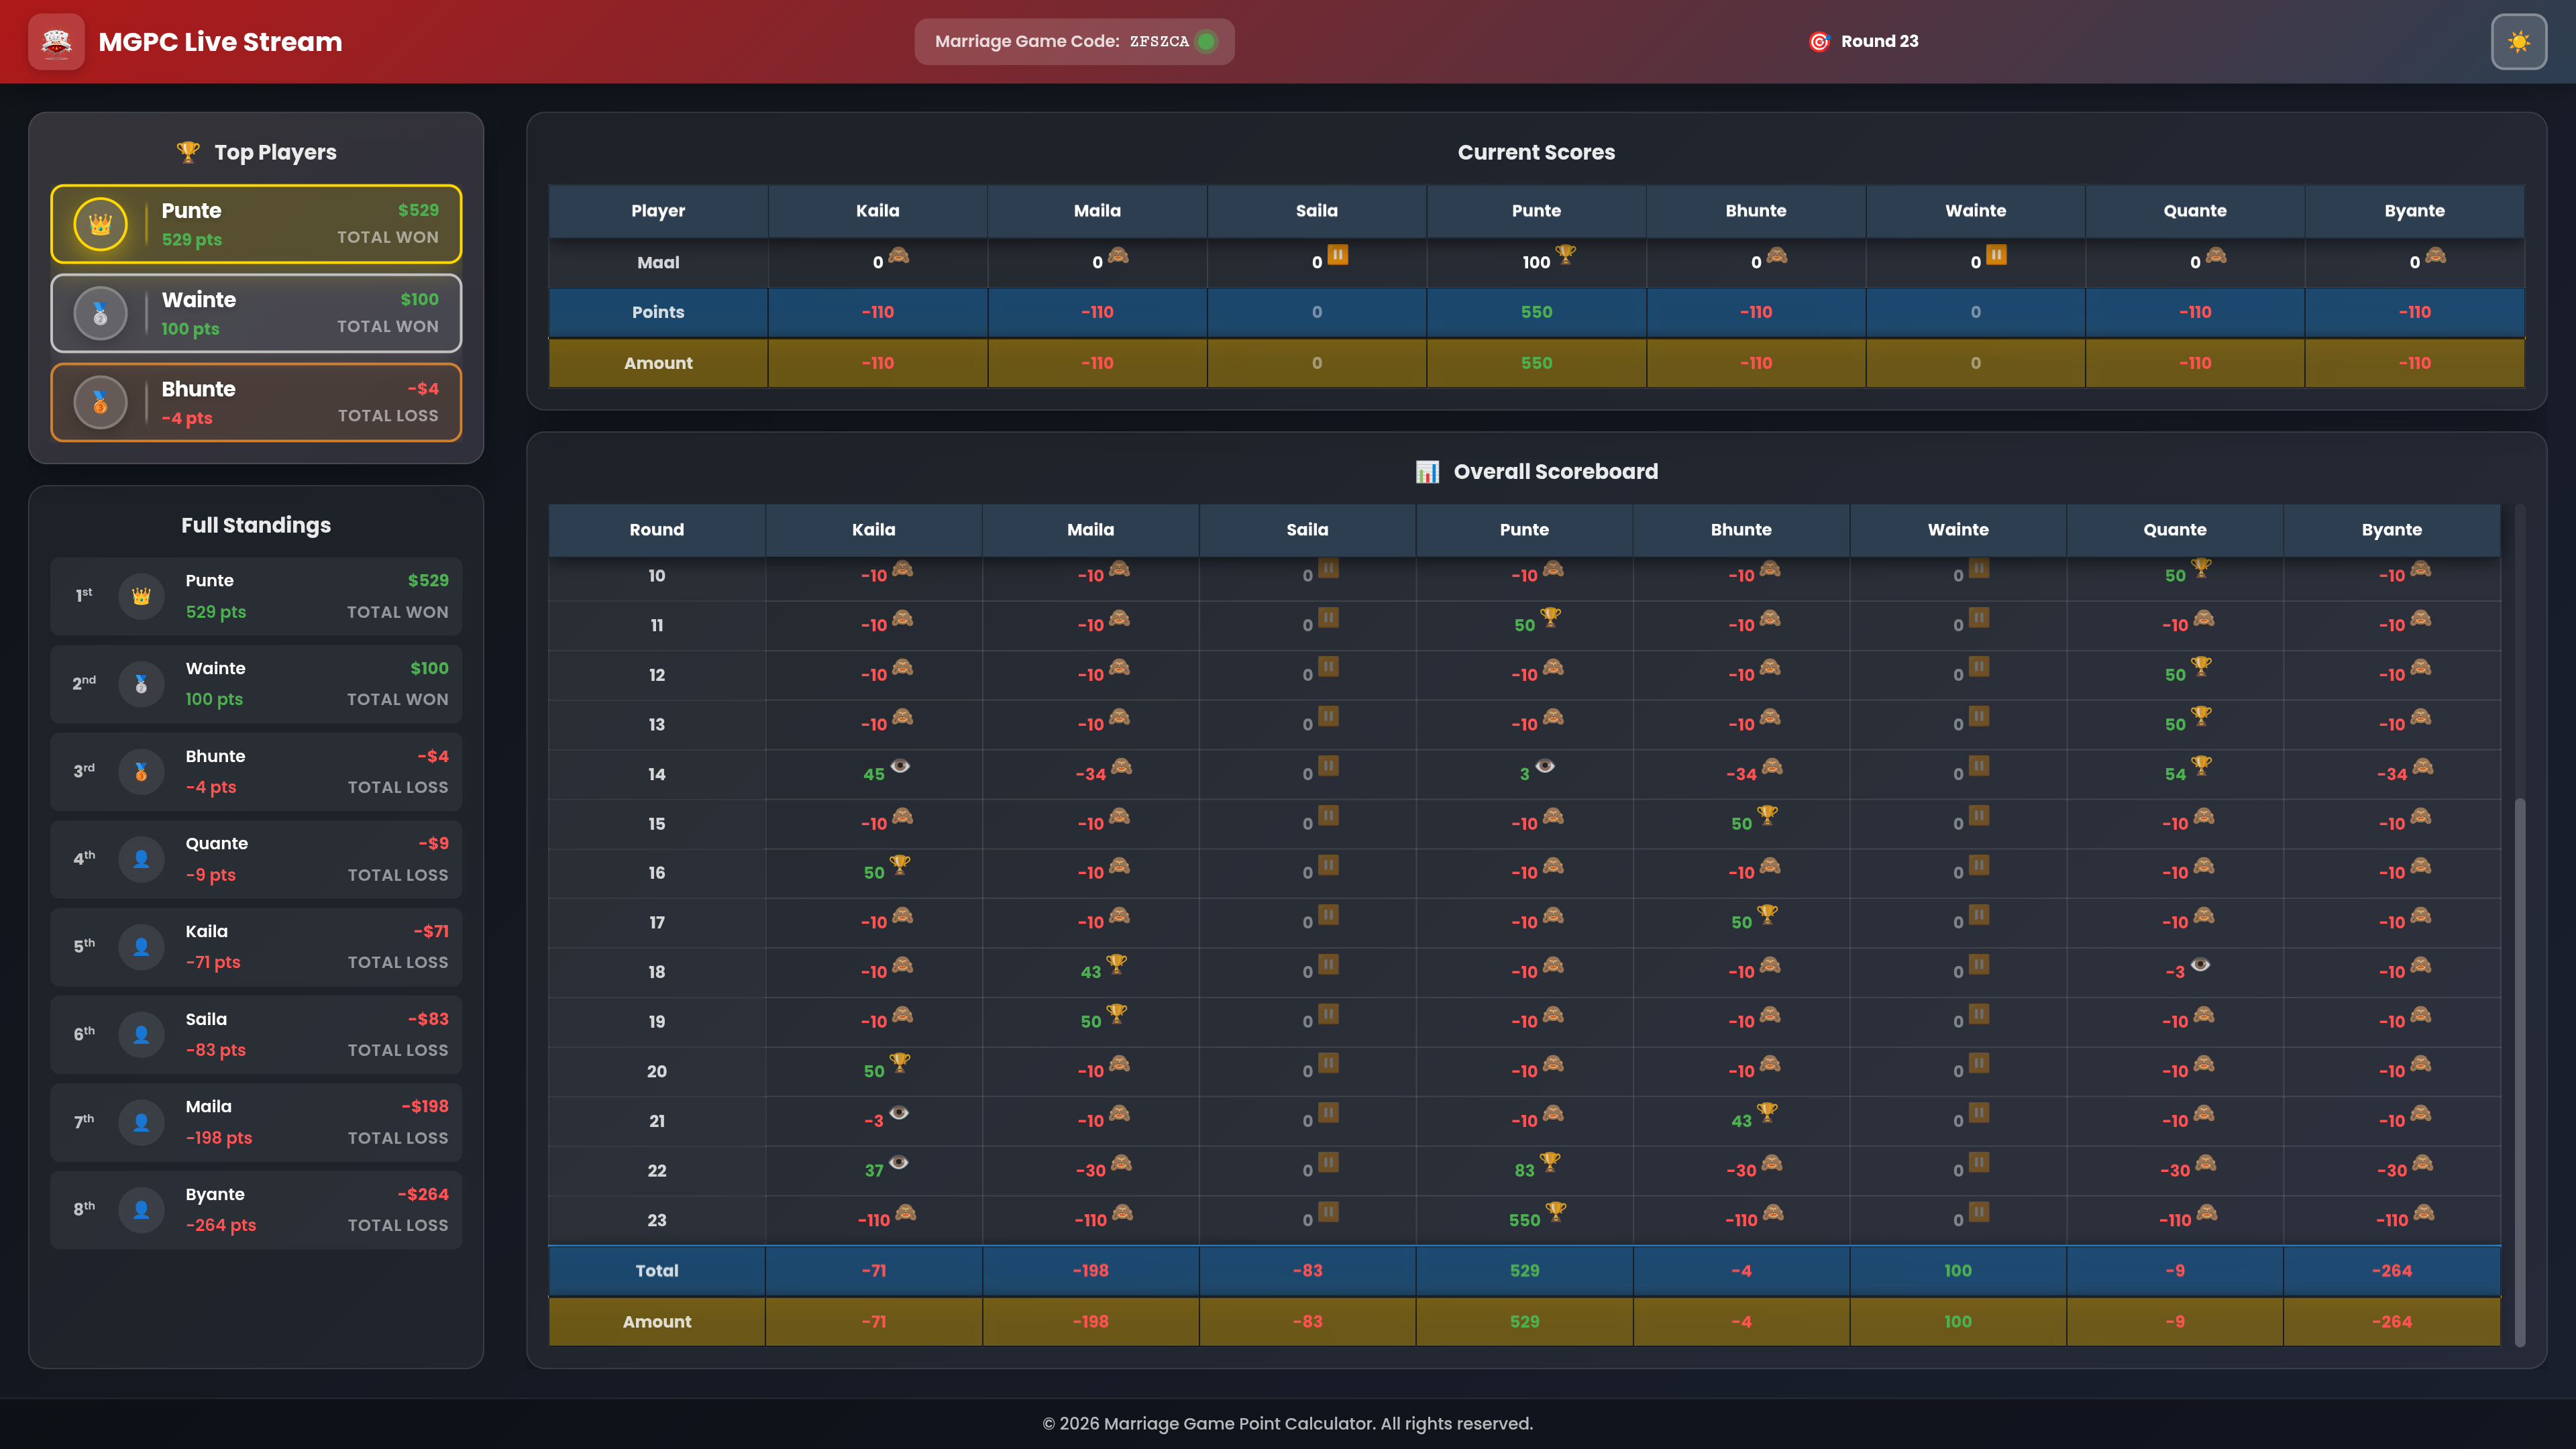The height and width of the screenshot is (1449, 2576).
Task: Click pause icon beside Saila's Maal score
Action: pos(1337,255)
